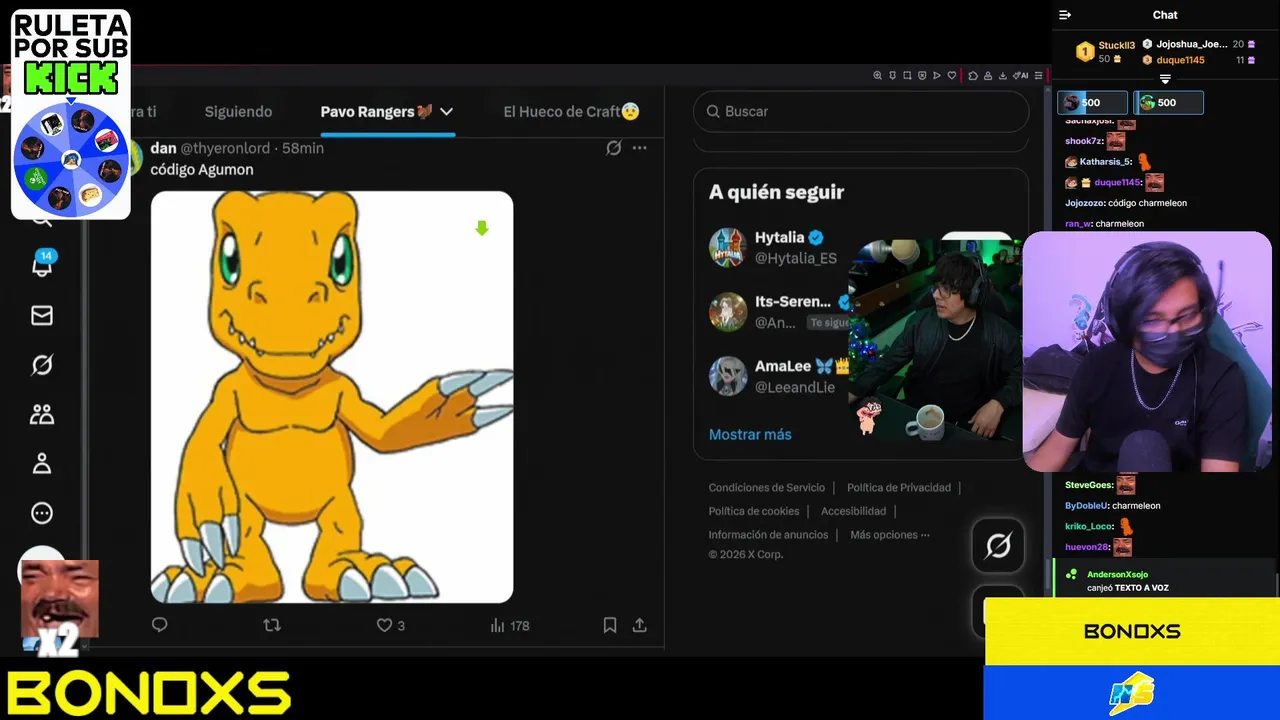Screen dimensions: 1280x720
Task: Click the downloads icon in browser toolbar
Action: coord(1003,75)
